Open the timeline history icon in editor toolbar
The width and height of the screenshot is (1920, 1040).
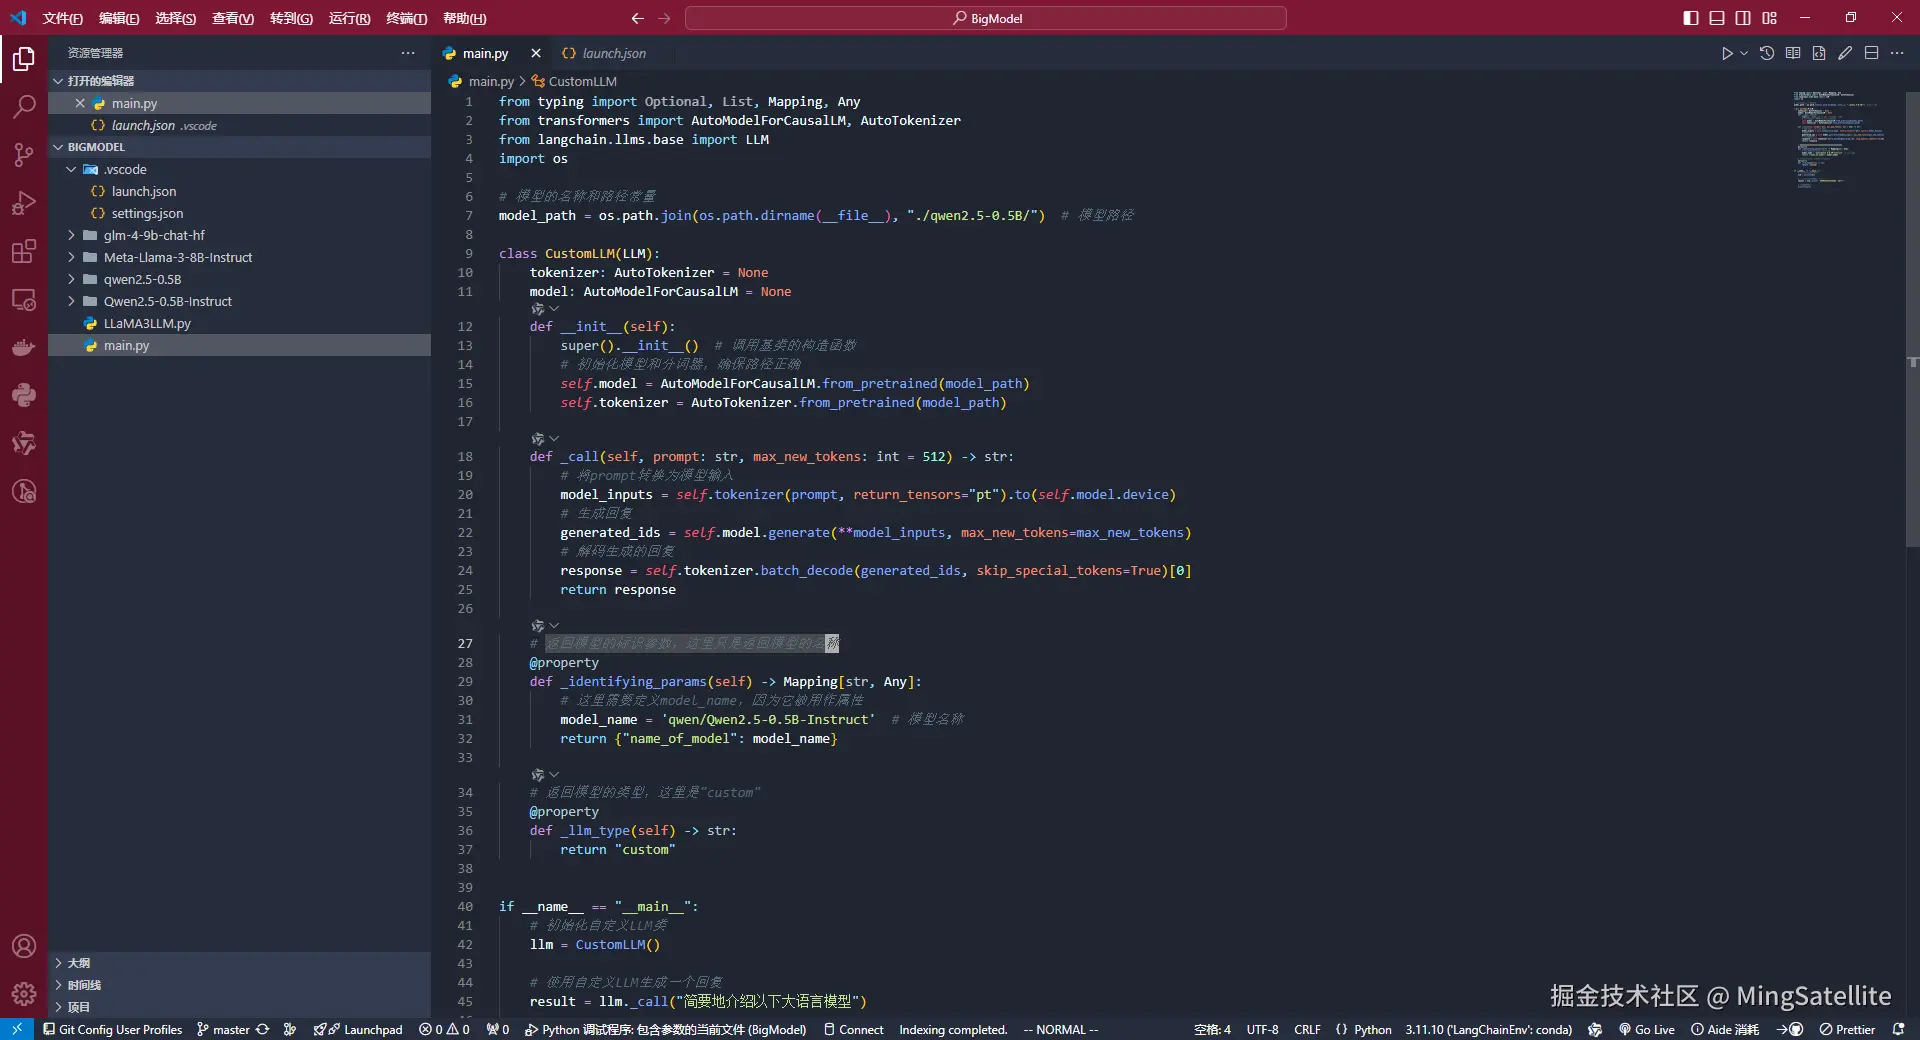pyautogui.click(x=1767, y=53)
